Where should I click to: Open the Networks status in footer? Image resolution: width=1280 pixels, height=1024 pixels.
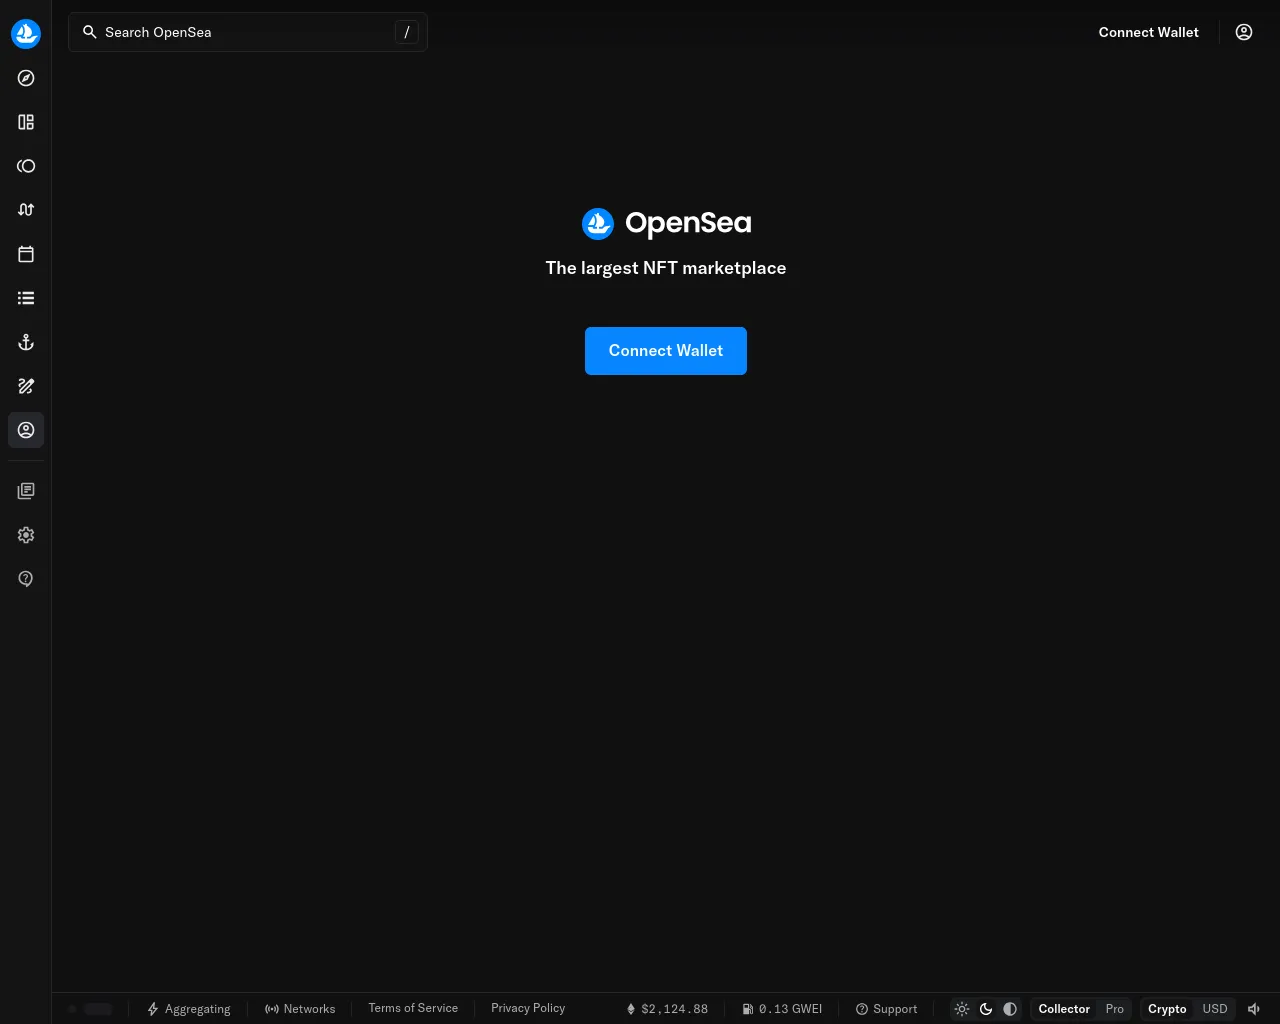(x=300, y=1009)
